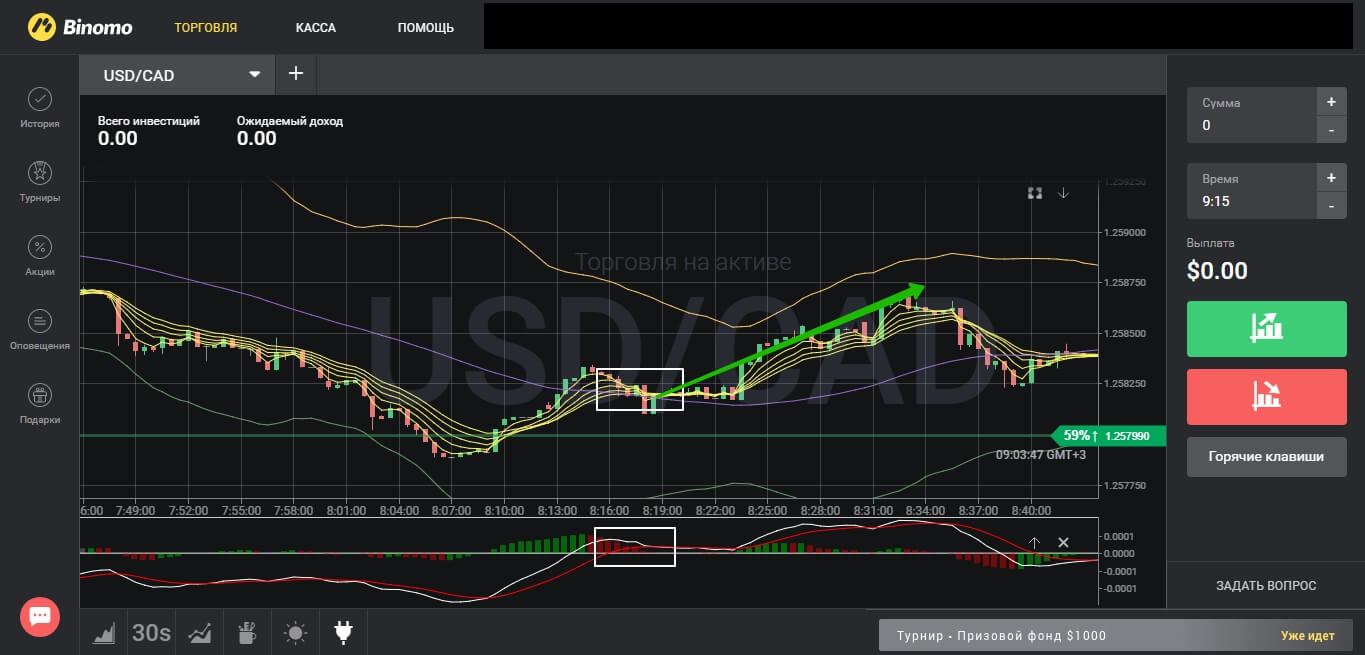Open Оповещения notifications in sidebar
The image size is (1365, 655).
tap(39, 329)
